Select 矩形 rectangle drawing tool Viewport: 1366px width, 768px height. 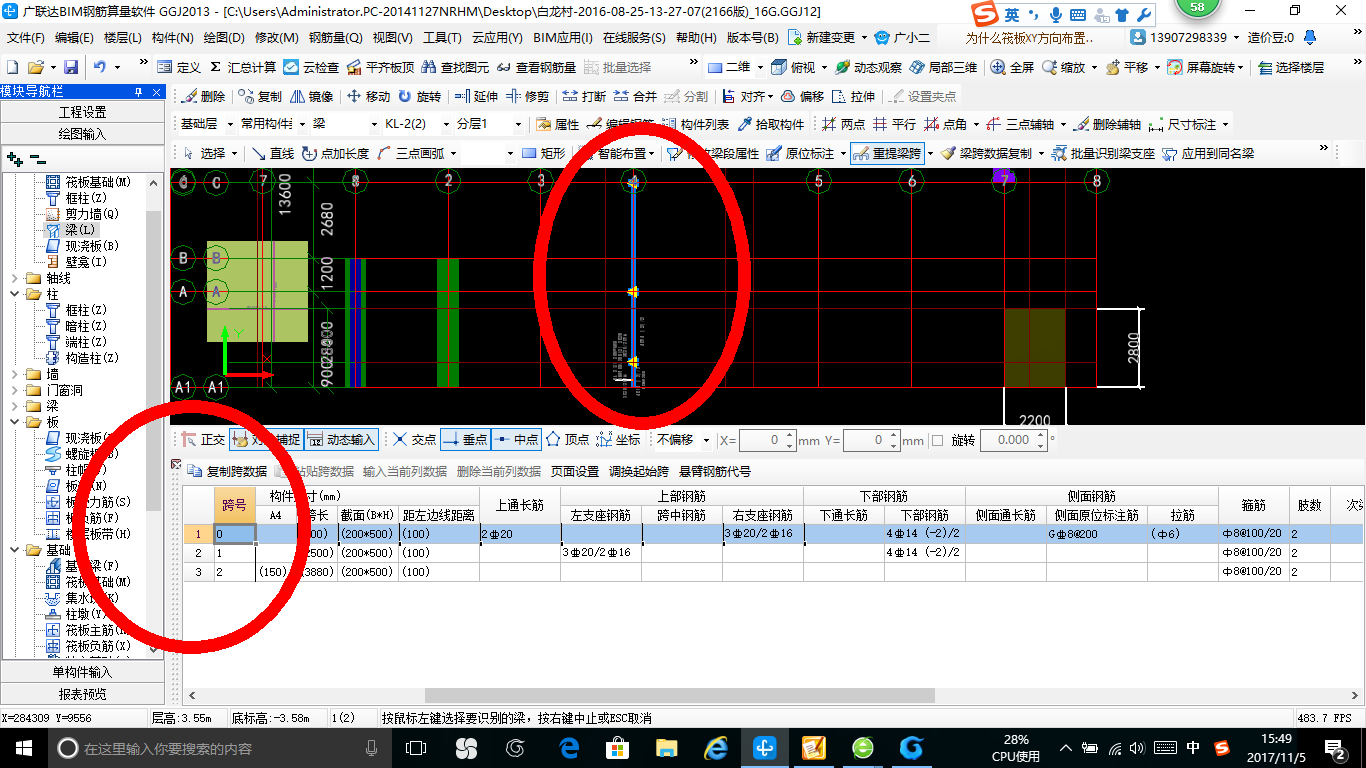click(x=544, y=154)
